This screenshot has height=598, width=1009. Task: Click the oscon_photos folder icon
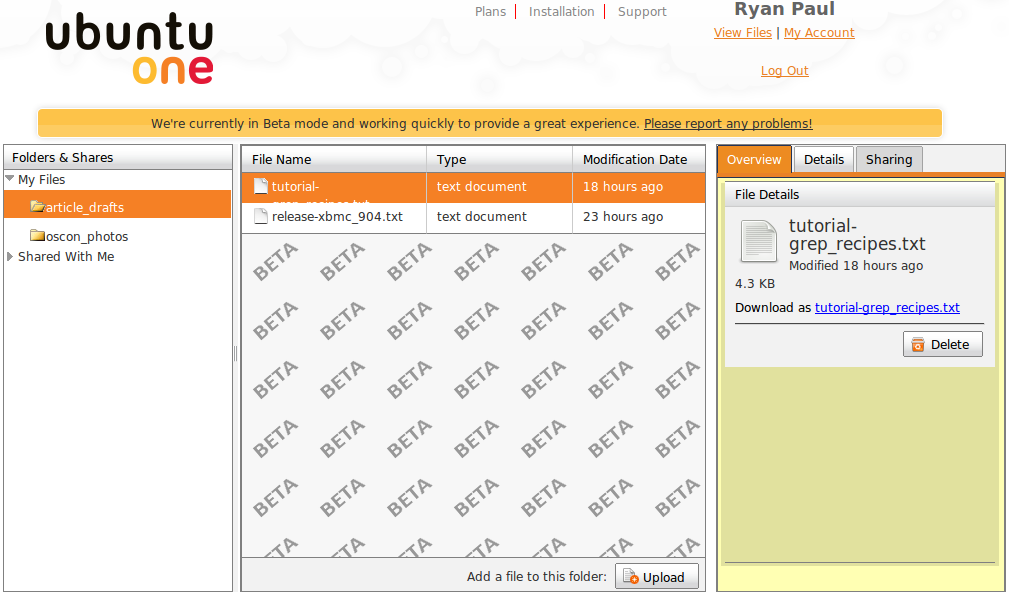(37, 236)
